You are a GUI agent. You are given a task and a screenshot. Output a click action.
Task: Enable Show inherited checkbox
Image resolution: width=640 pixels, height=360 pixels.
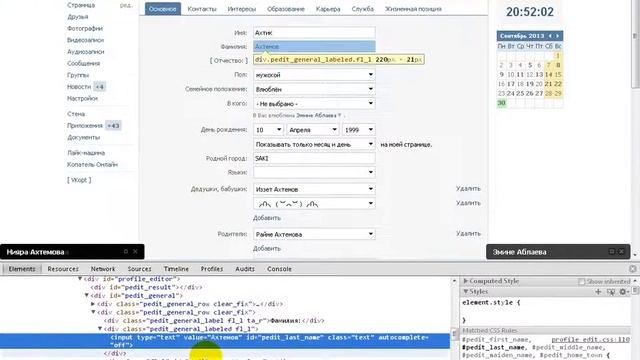582,281
